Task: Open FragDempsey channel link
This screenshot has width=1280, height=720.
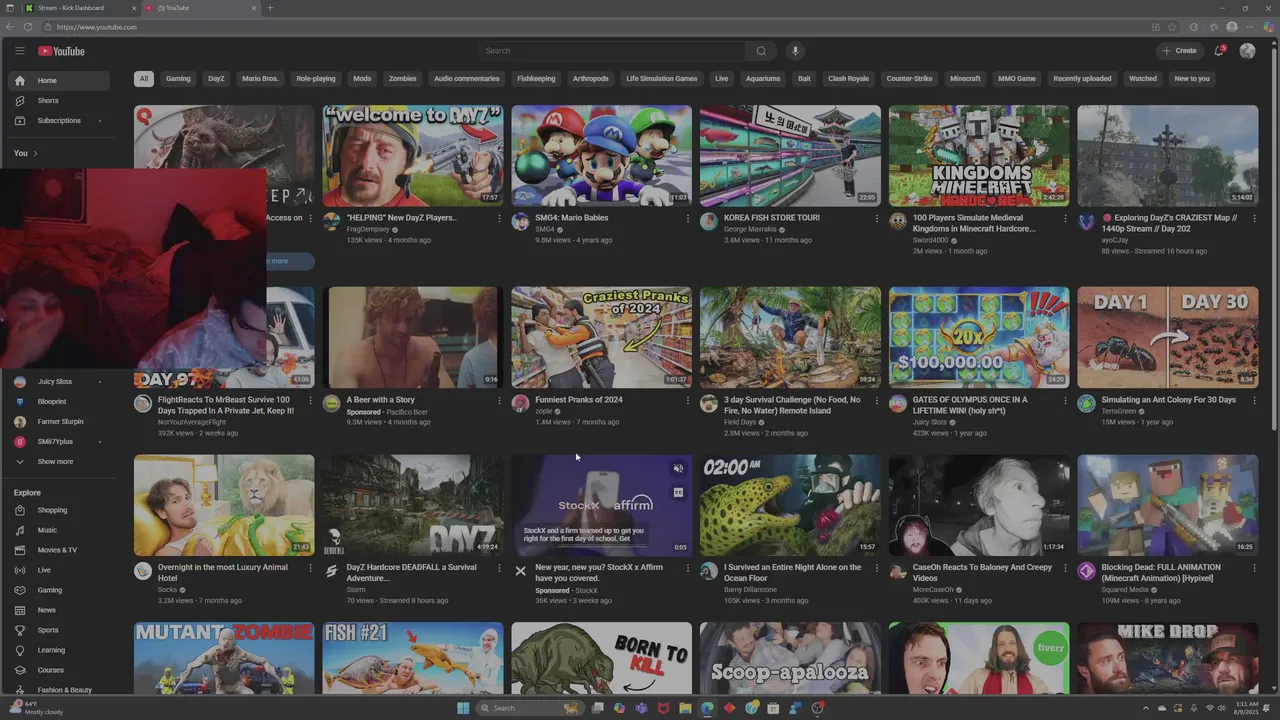Action: [x=368, y=229]
